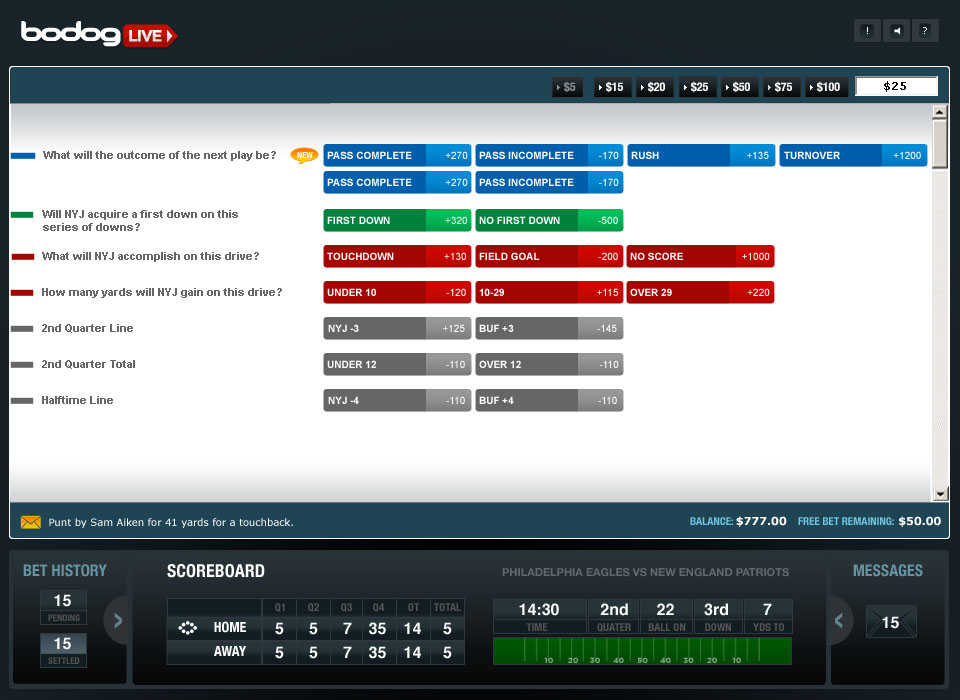
Task: Click "What will NYJ accomplish on this drive?"
Action: tap(151, 257)
